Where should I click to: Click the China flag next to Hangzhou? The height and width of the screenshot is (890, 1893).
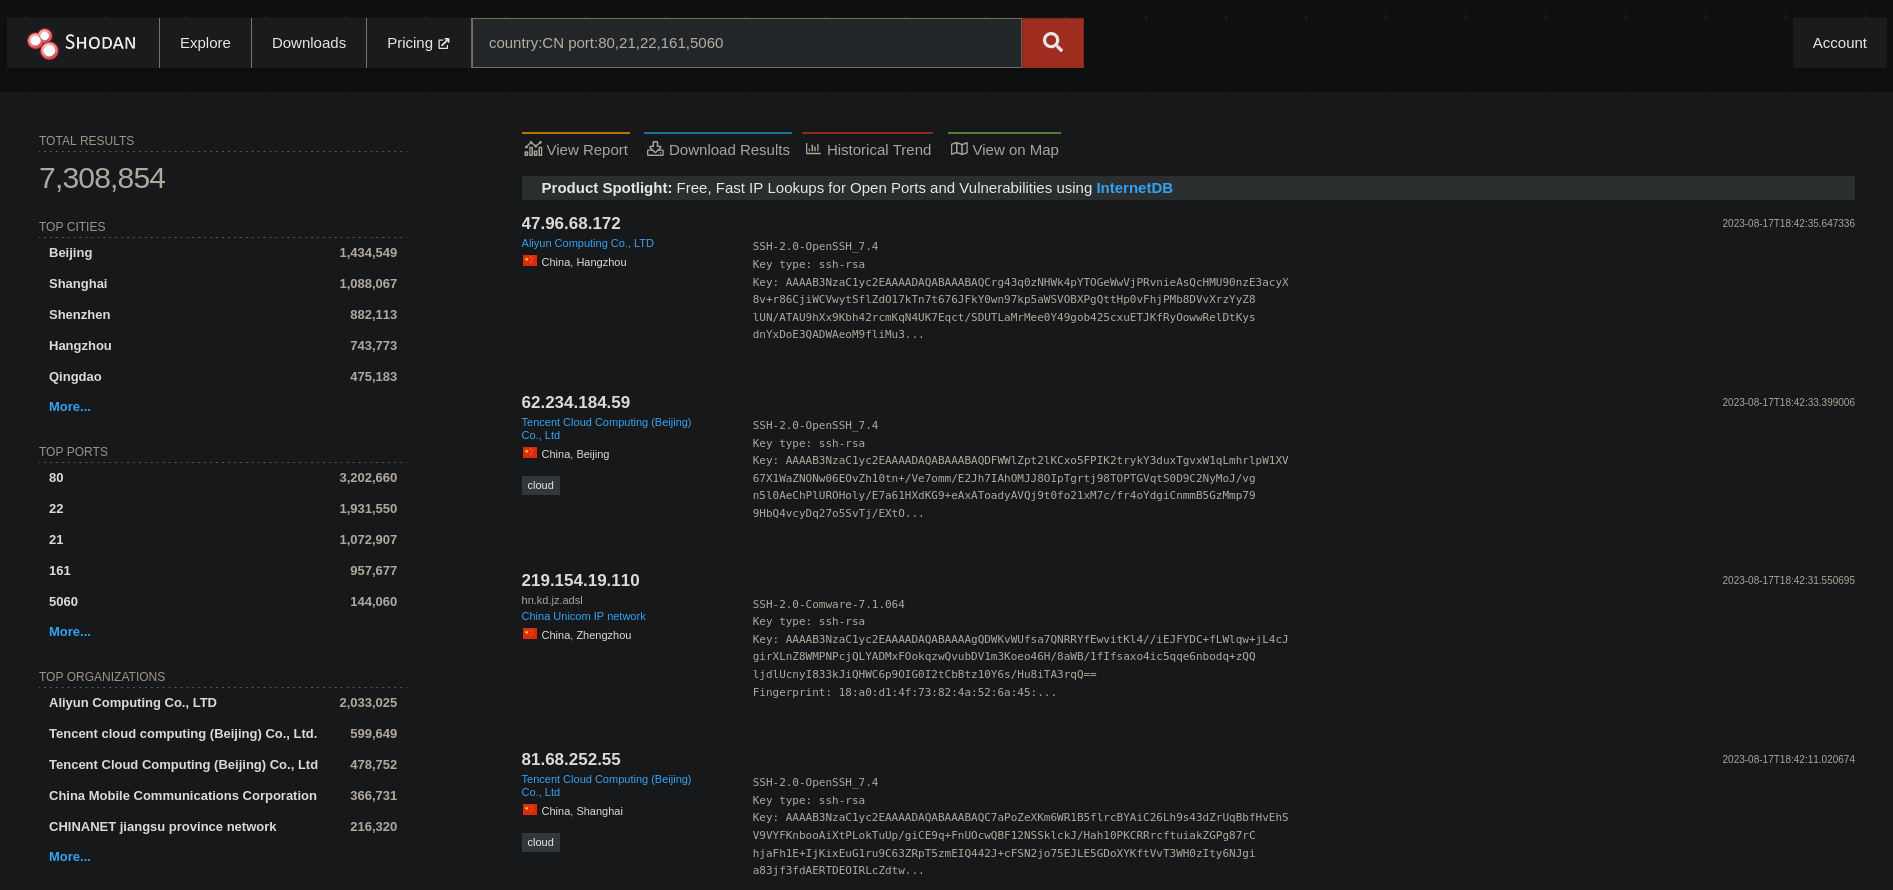[x=530, y=261]
